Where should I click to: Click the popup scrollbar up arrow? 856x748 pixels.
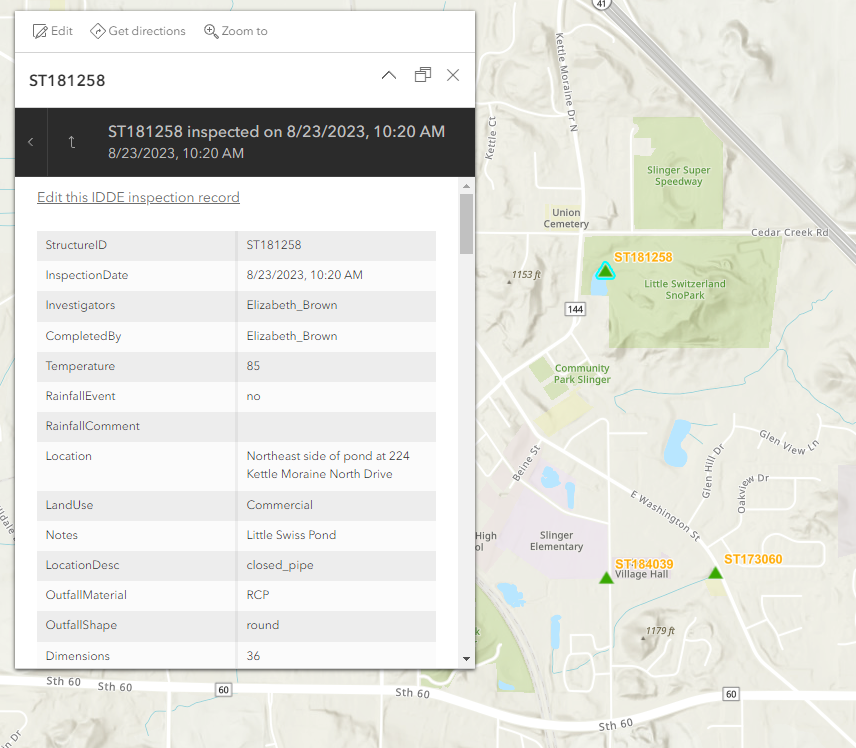466,186
